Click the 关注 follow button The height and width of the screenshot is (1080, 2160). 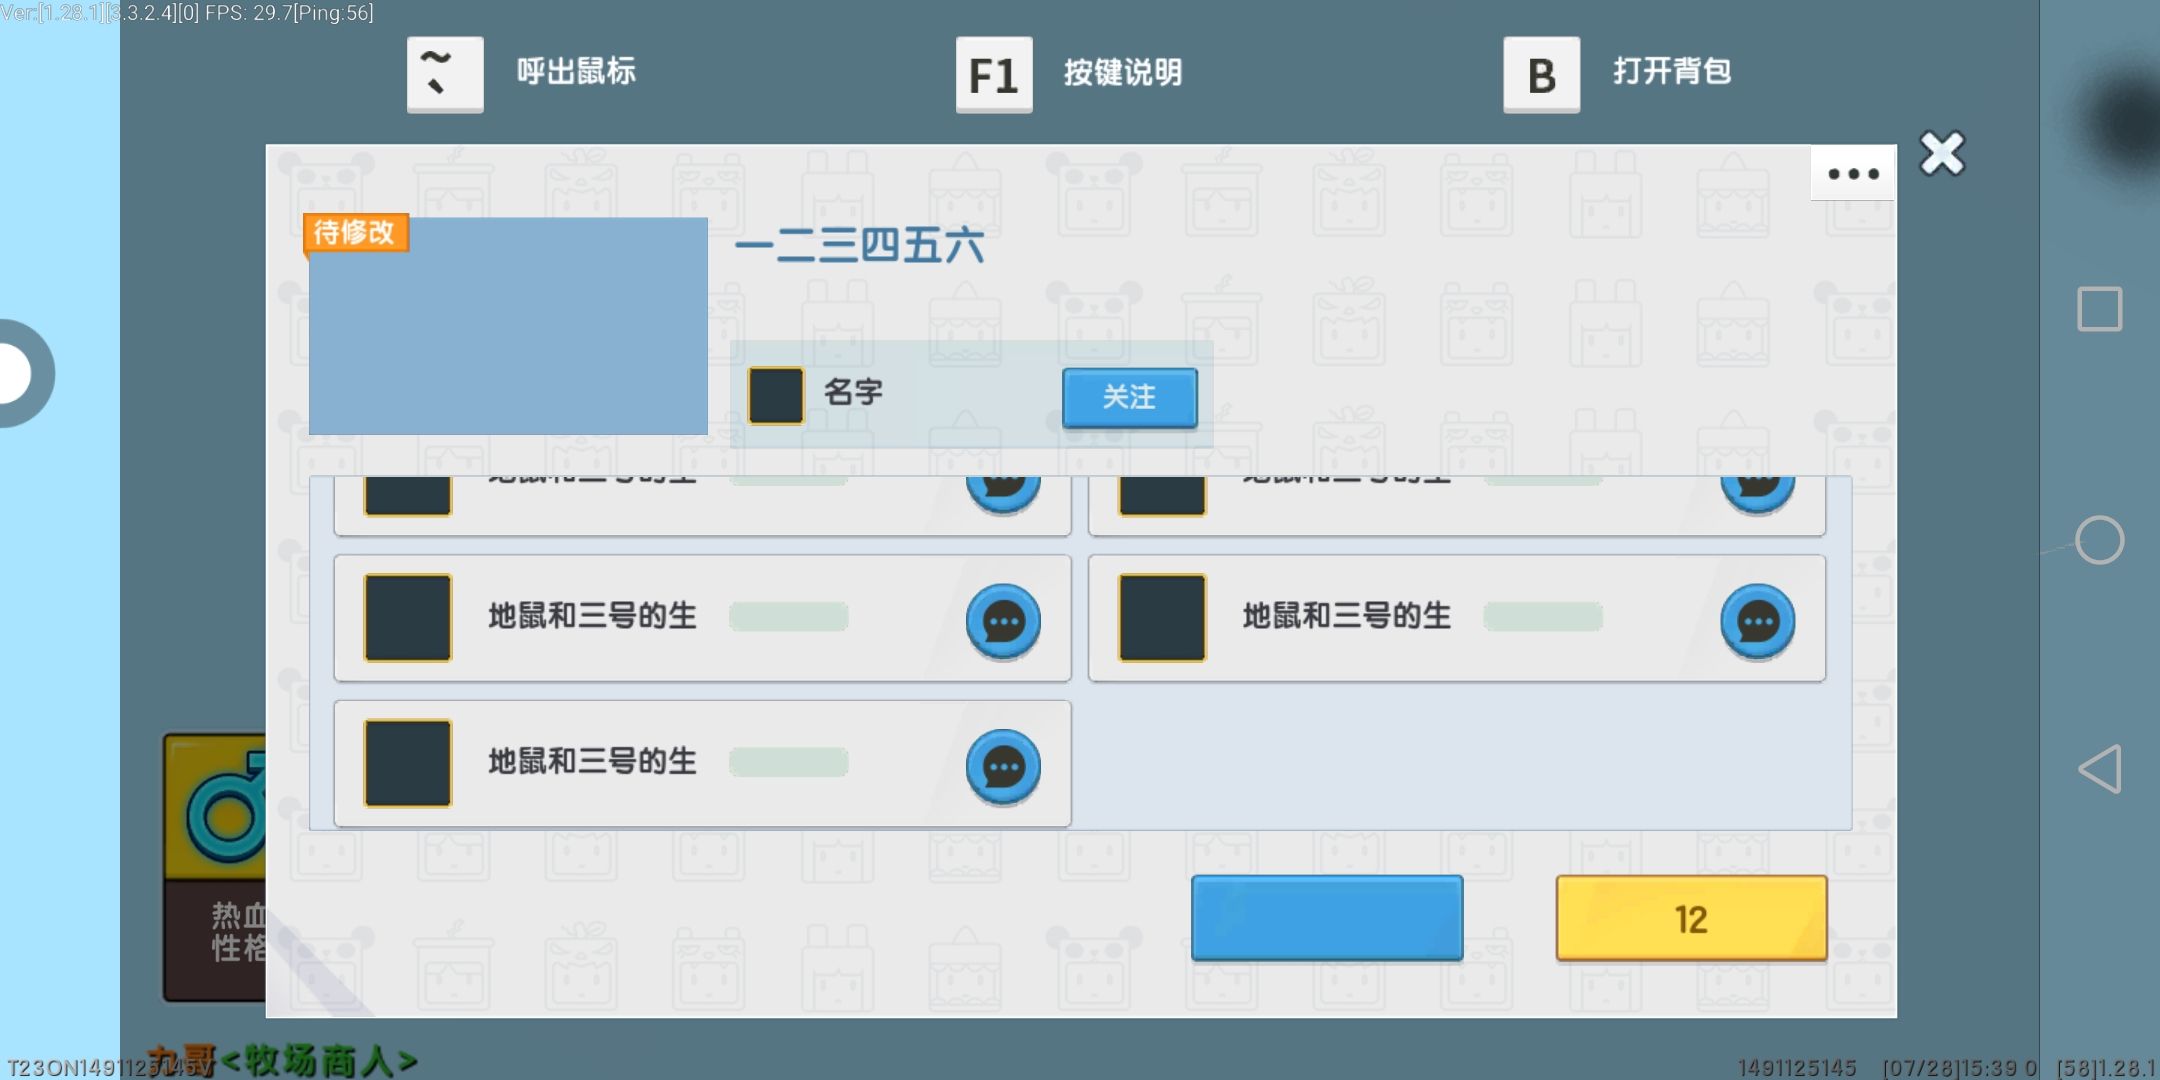pyautogui.click(x=1129, y=397)
